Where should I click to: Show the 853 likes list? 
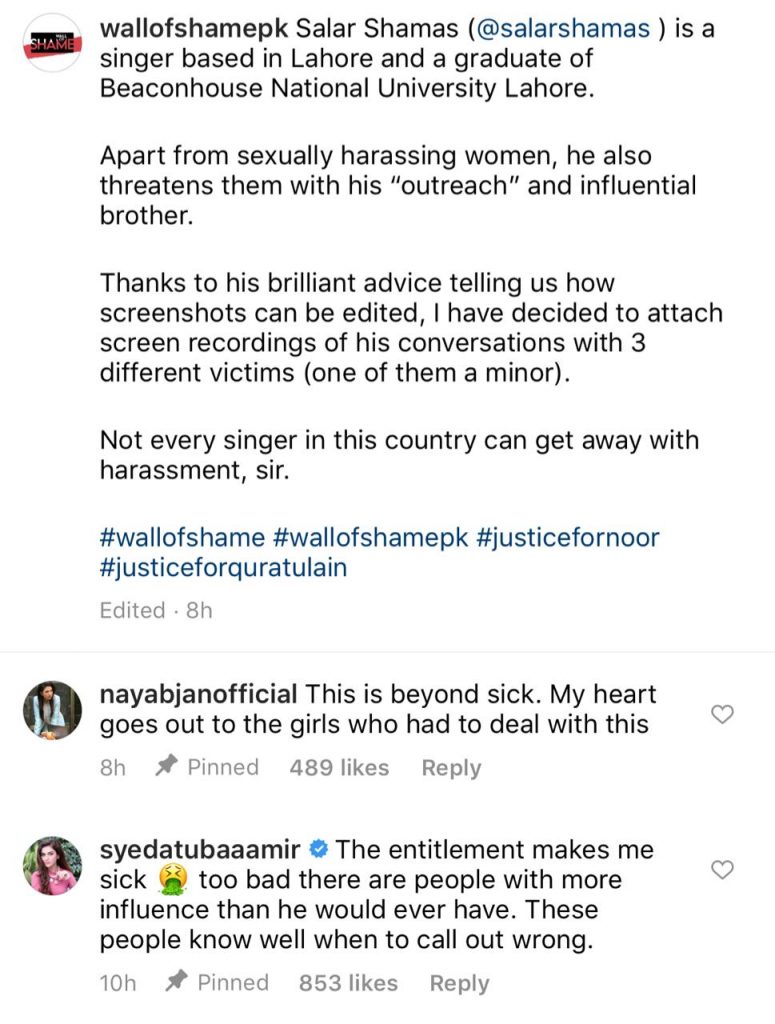[x=348, y=983]
